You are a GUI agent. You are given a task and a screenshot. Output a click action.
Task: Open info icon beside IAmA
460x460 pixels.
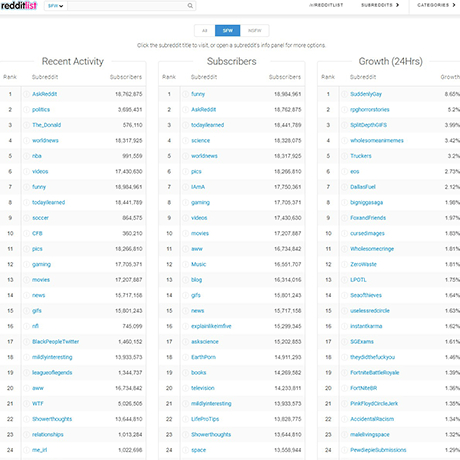(x=185, y=187)
